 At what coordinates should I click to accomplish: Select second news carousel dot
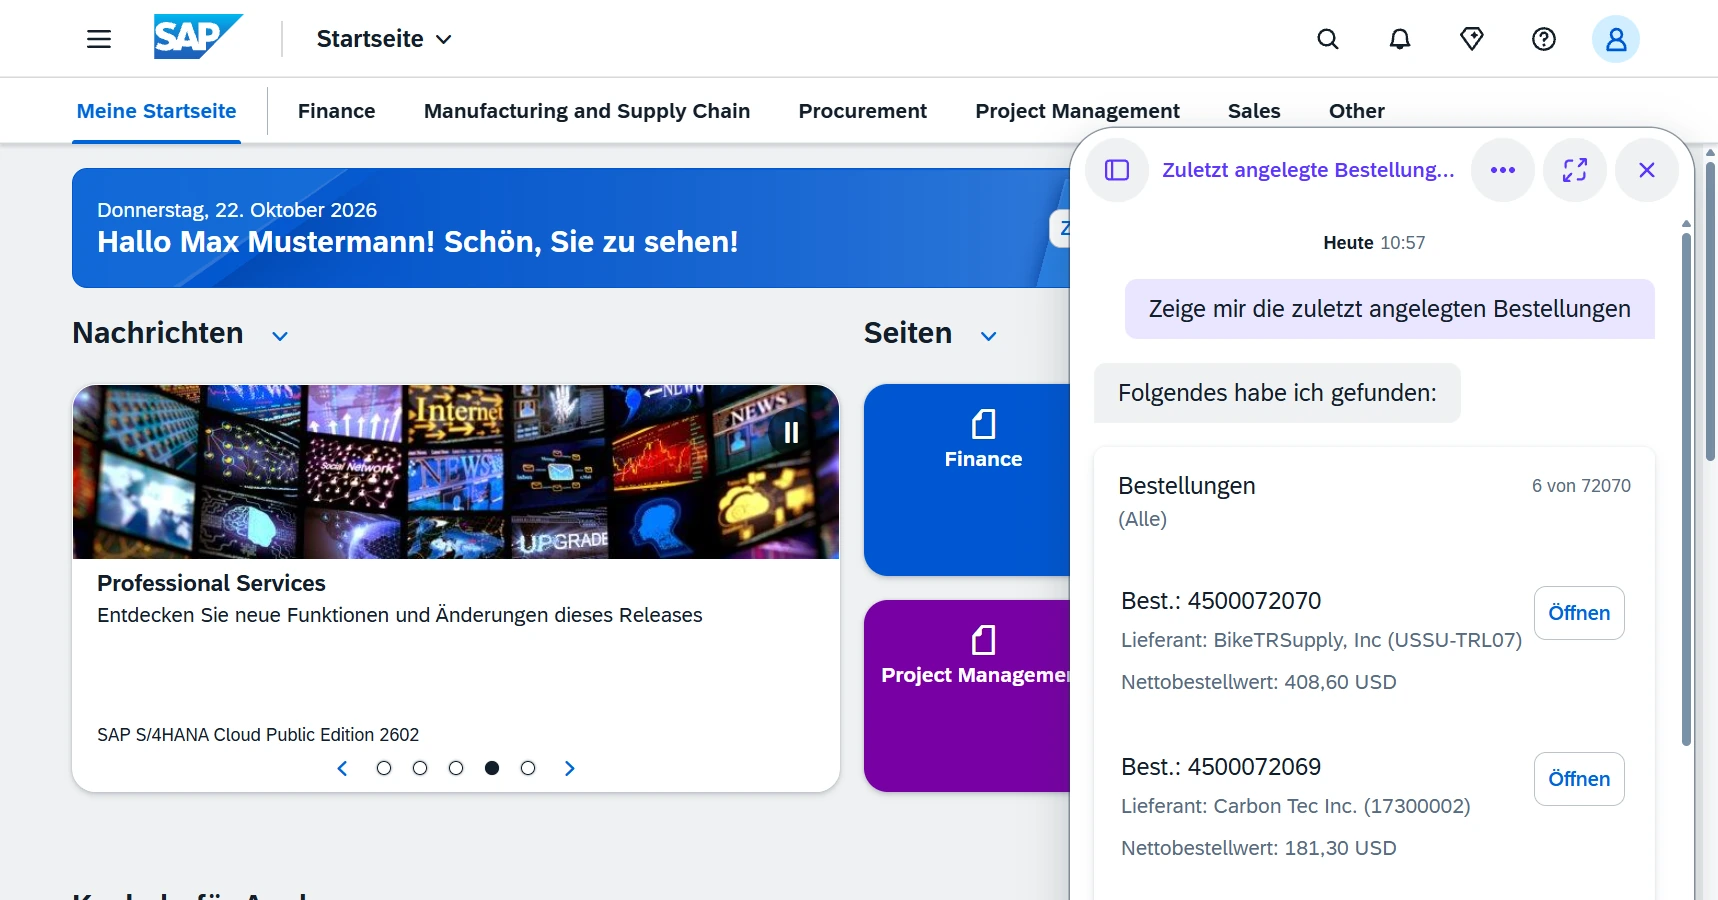click(420, 768)
